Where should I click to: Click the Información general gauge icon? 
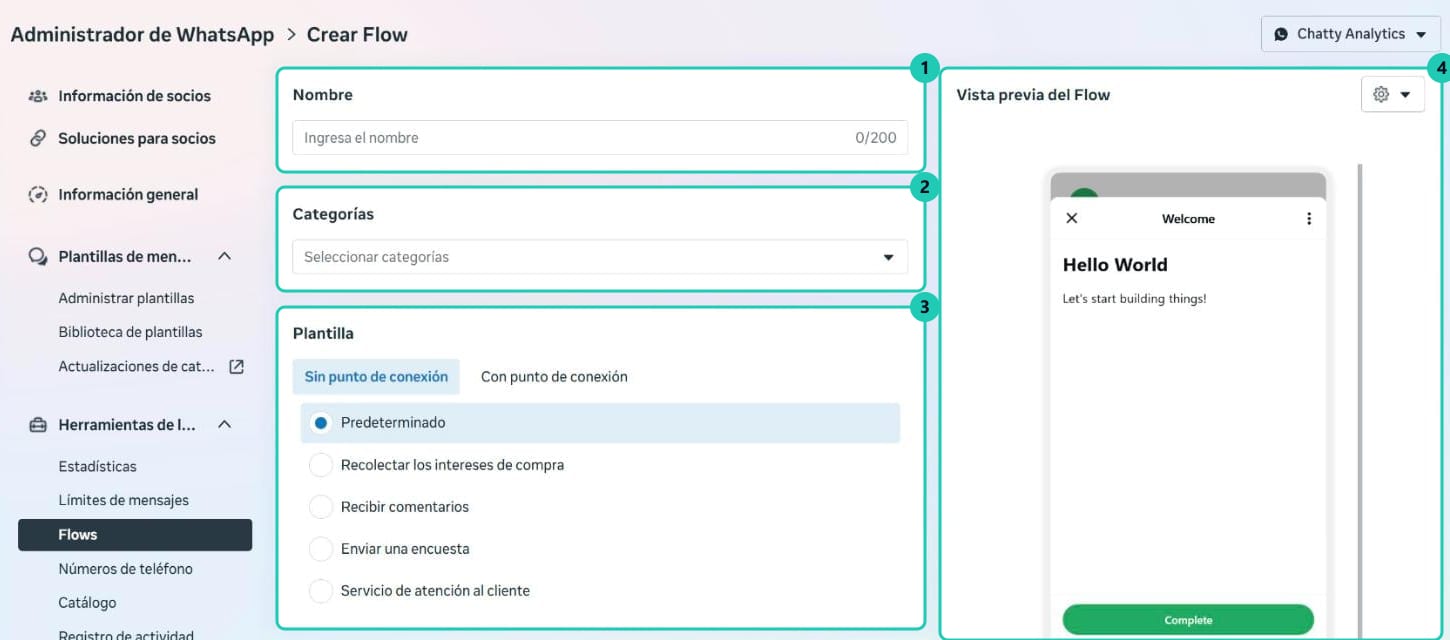pyautogui.click(x=38, y=194)
